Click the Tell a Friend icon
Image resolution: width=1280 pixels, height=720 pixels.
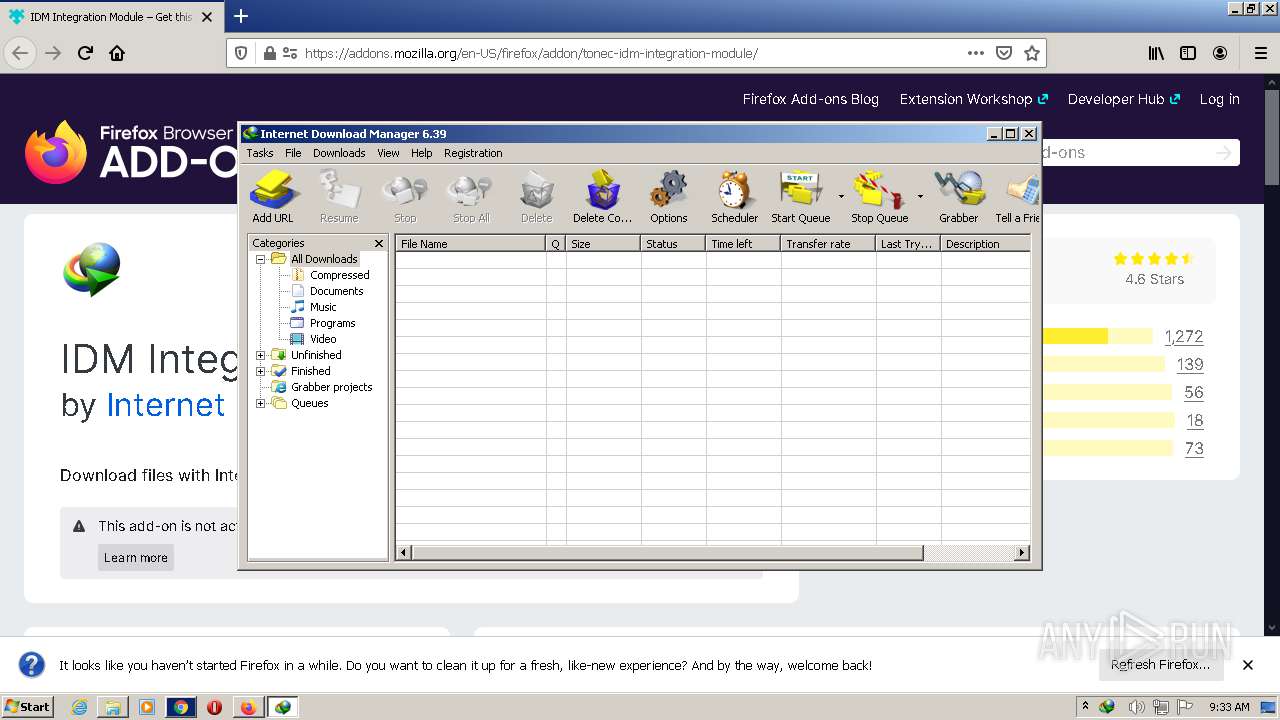point(1018,197)
